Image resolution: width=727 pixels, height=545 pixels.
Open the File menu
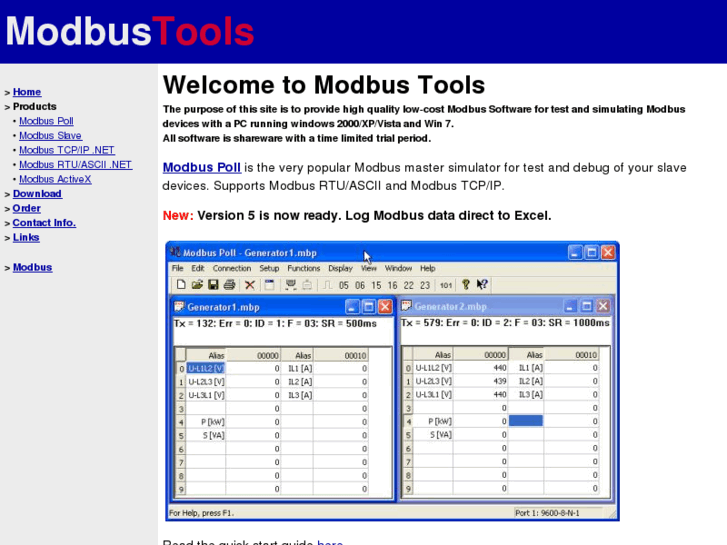178,268
